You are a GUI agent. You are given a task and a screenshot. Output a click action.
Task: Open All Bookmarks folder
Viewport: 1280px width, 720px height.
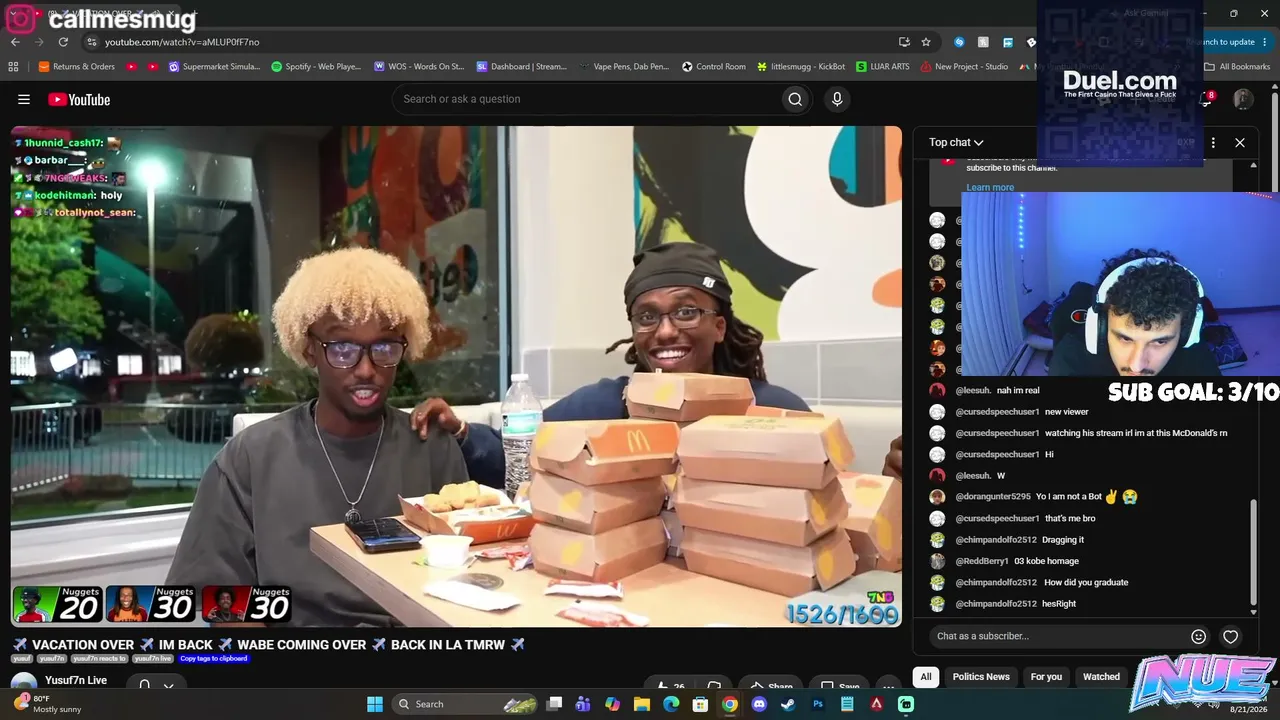(1237, 67)
